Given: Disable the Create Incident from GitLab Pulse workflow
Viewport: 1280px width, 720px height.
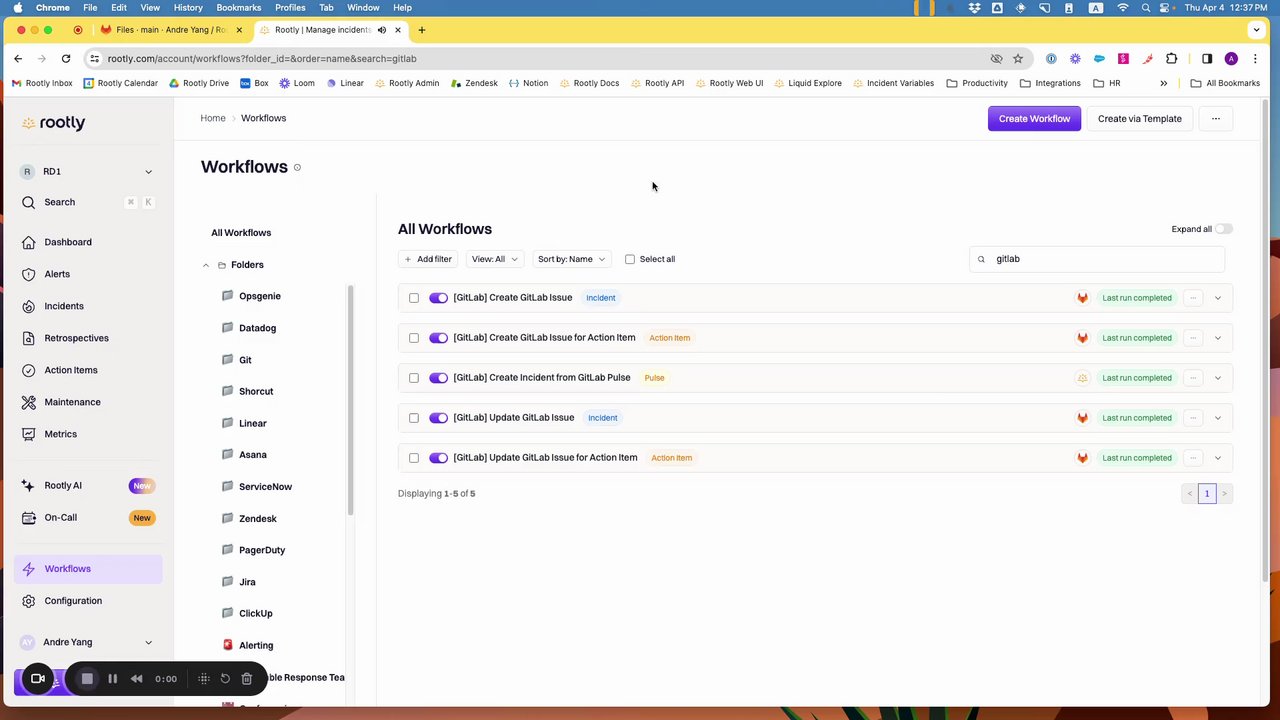Looking at the screenshot, I should (438, 378).
